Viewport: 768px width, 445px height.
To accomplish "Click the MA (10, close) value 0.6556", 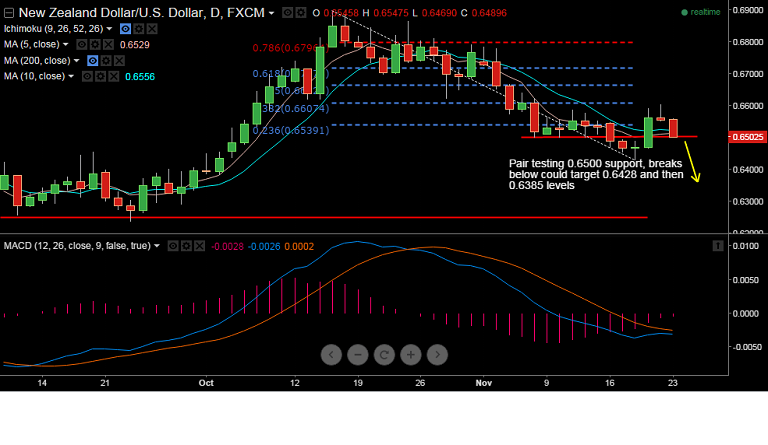I will (140, 77).
